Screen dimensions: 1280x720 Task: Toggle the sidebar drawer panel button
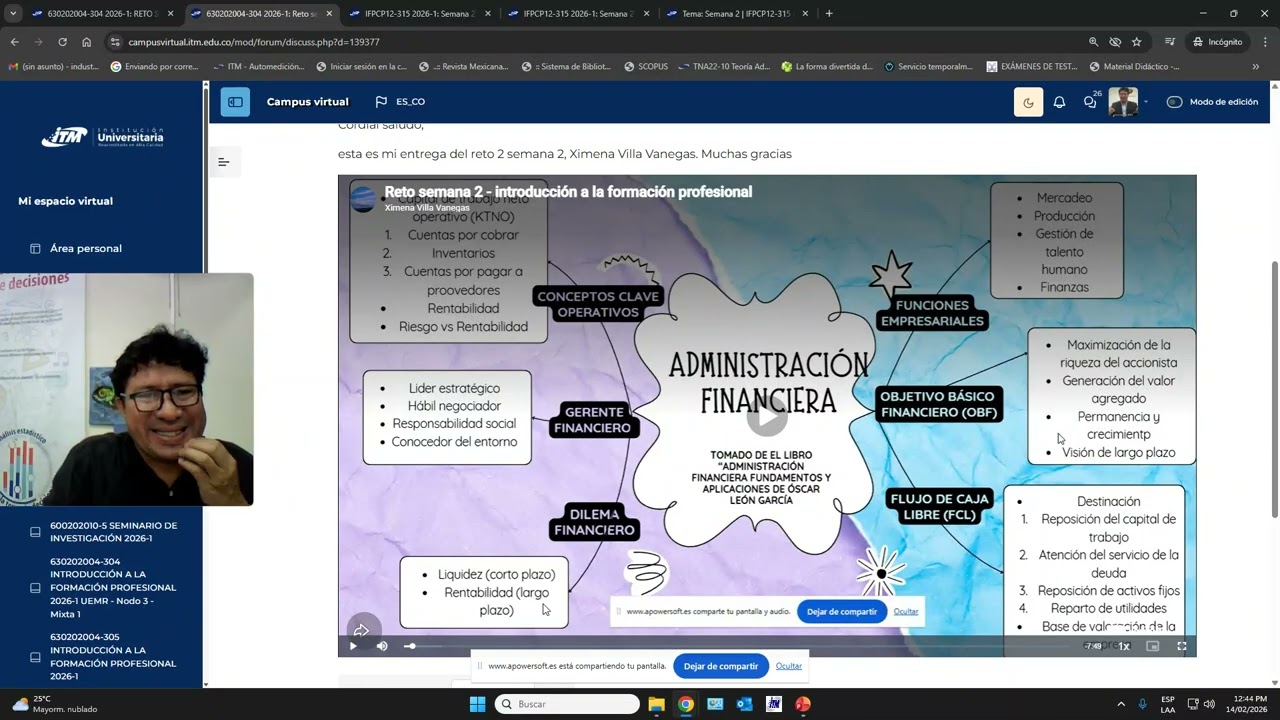[235, 102]
